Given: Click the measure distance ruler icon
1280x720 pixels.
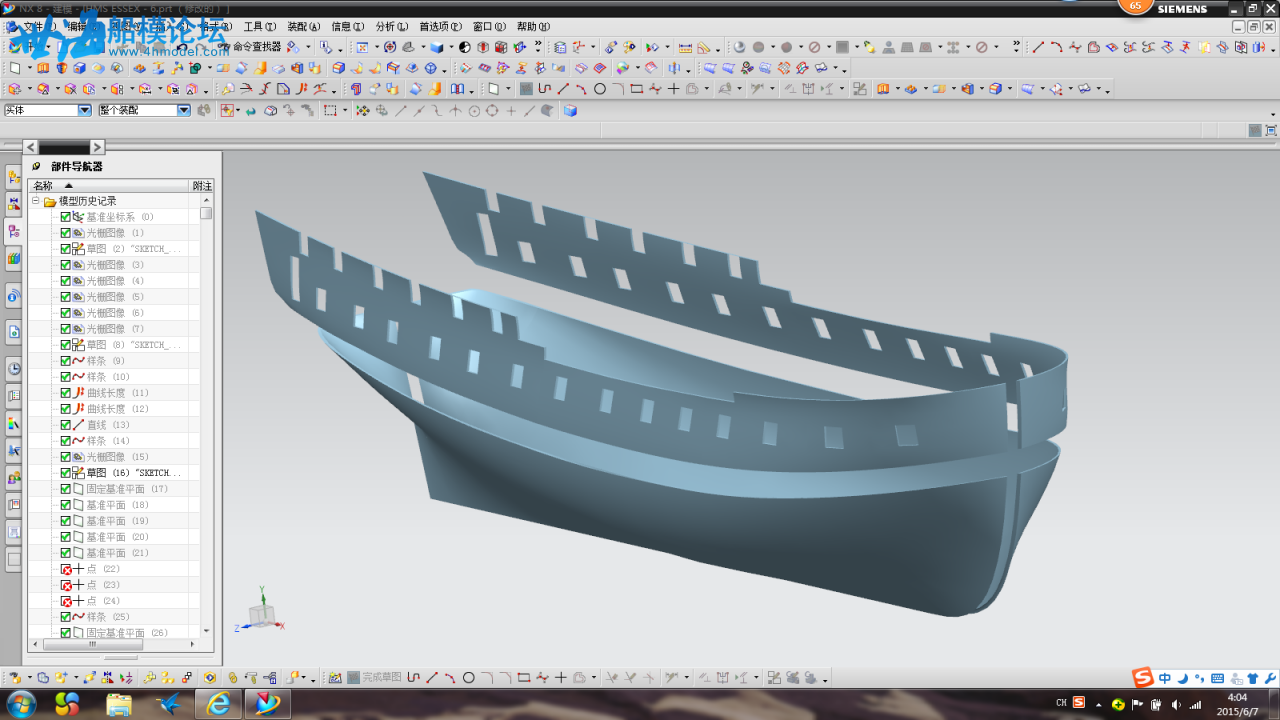Looking at the screenshot, I should click(x=685, y=47).
